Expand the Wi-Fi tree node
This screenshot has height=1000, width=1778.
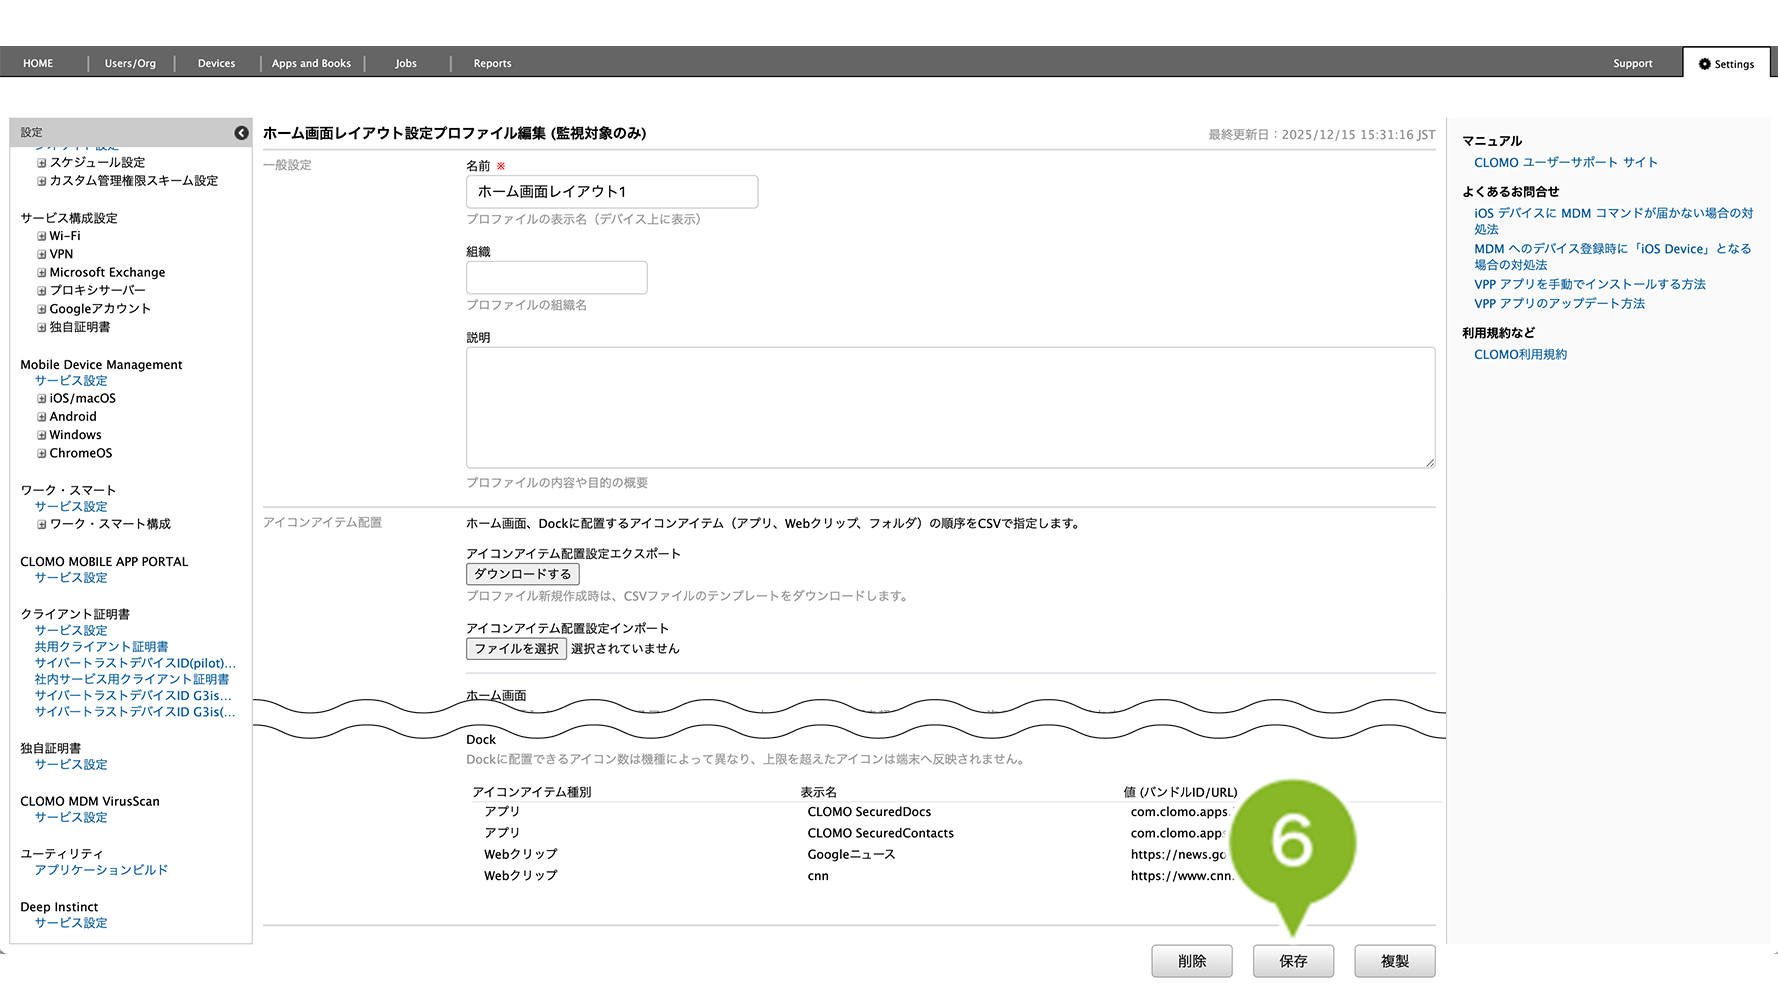42,237
